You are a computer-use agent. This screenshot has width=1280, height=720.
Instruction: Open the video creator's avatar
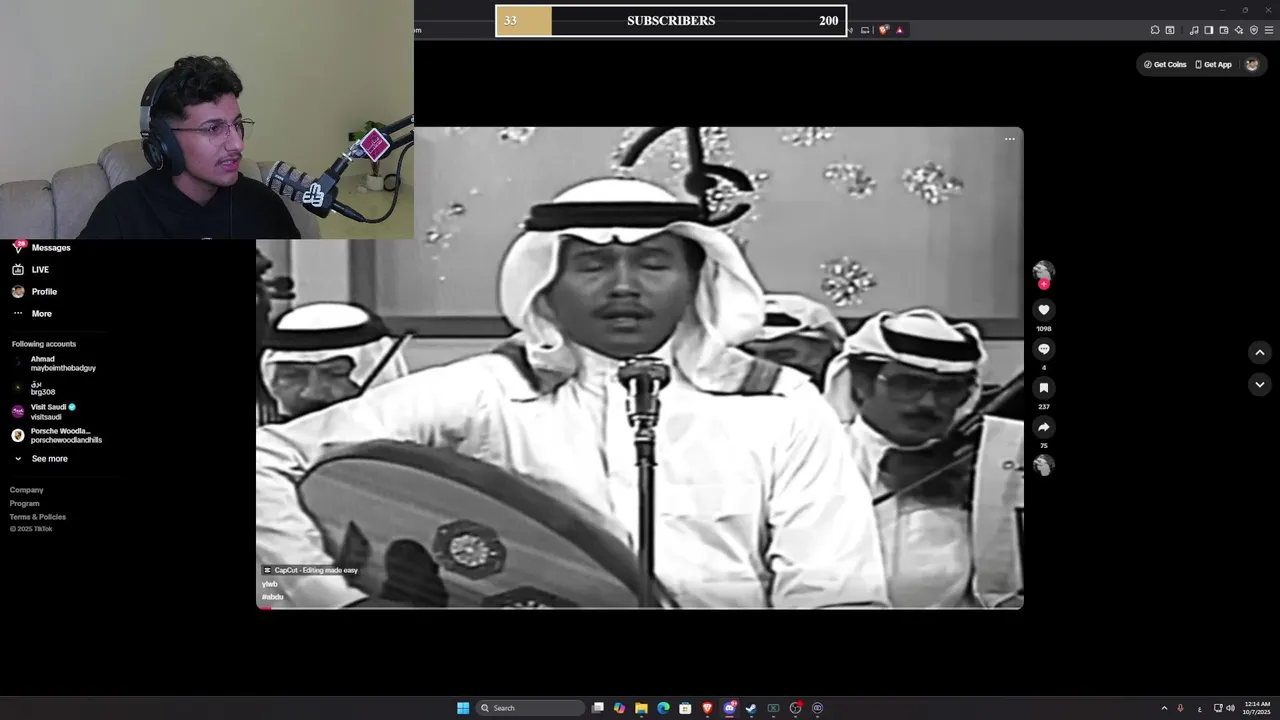coord(1044,271)
